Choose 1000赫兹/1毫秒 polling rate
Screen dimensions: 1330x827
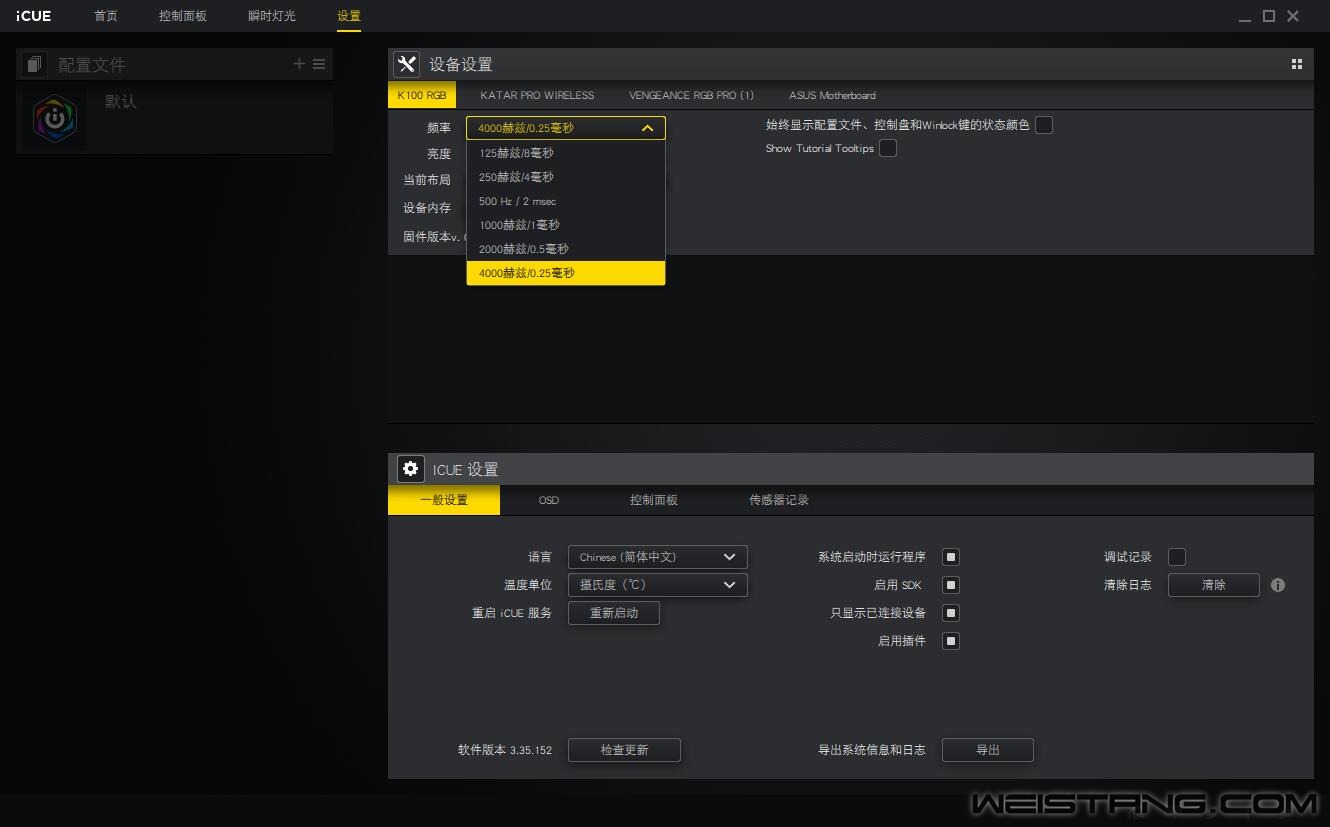pos(566,225)
